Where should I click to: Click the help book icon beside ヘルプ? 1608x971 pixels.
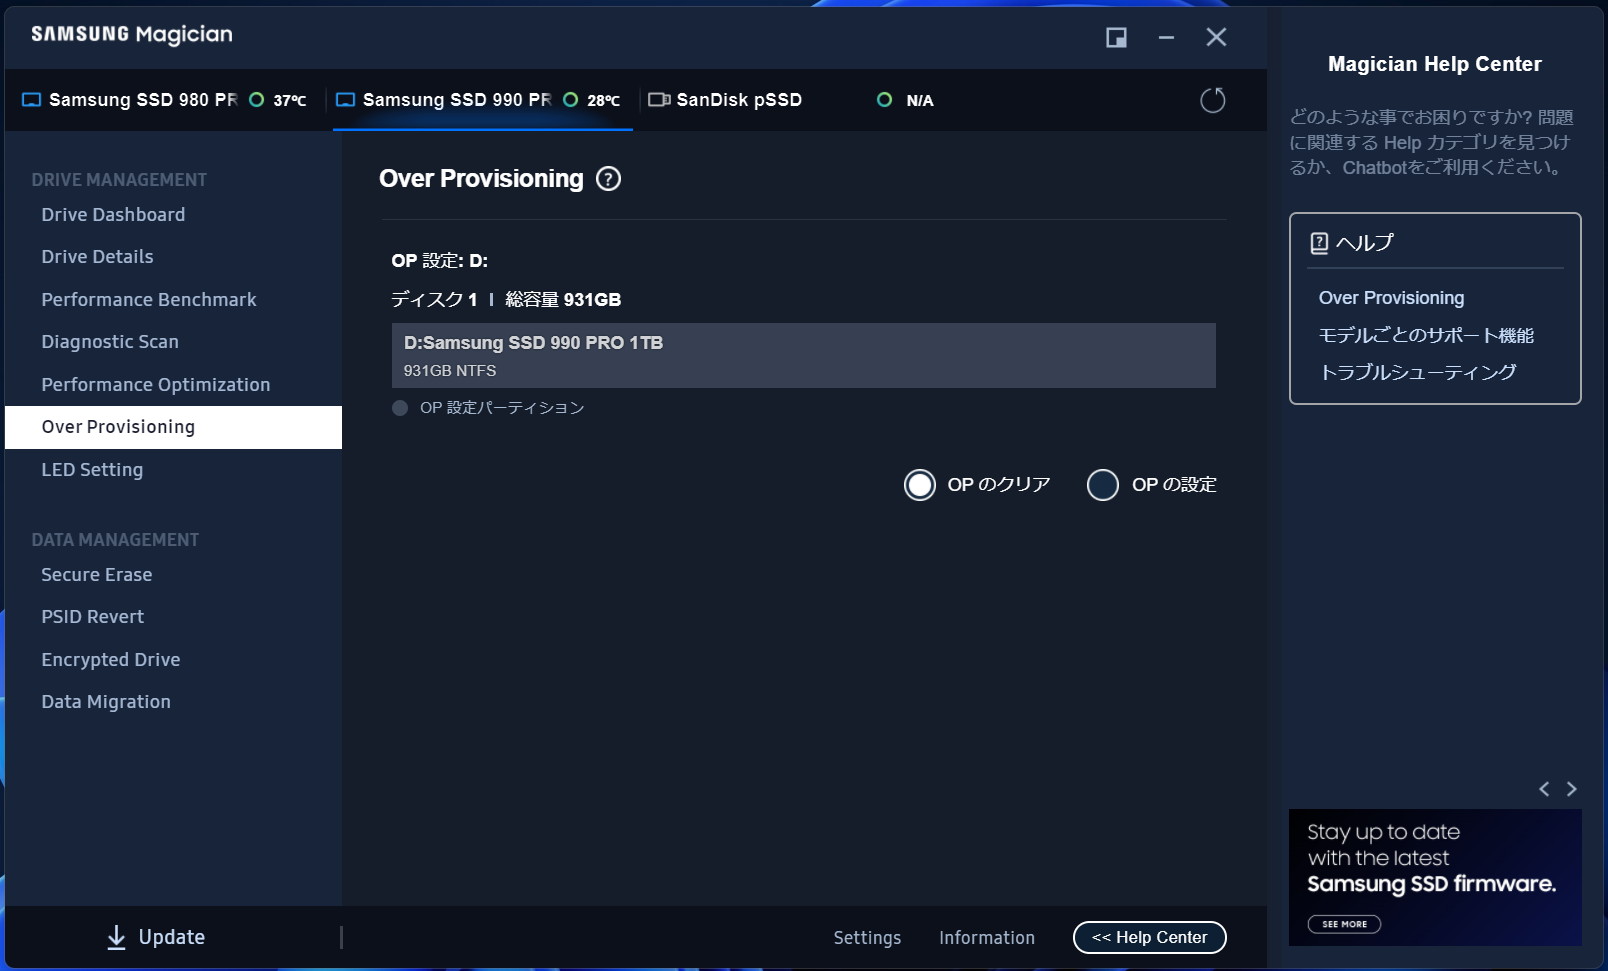[x=1319, y=243]
